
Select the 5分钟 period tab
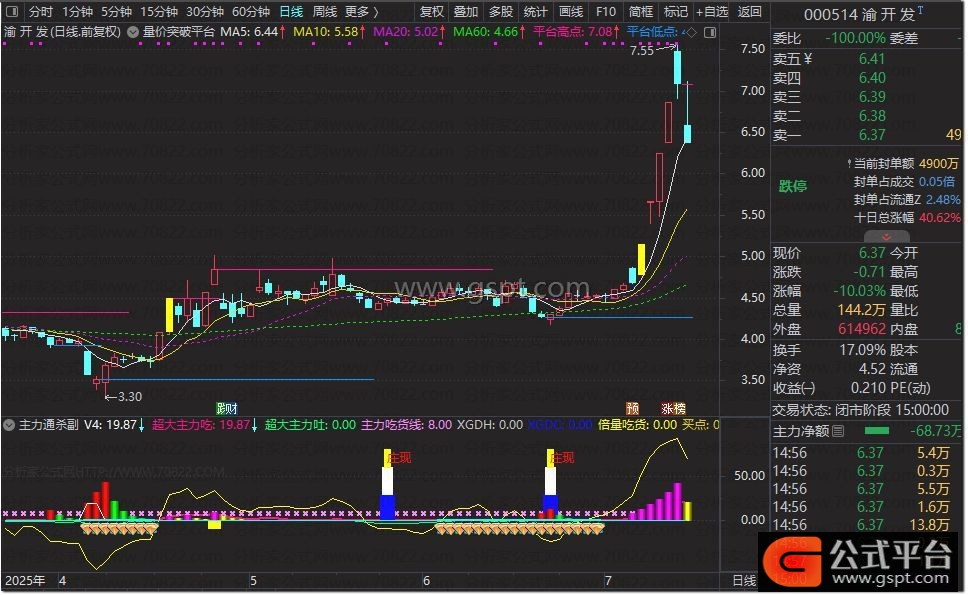point(116,12)
